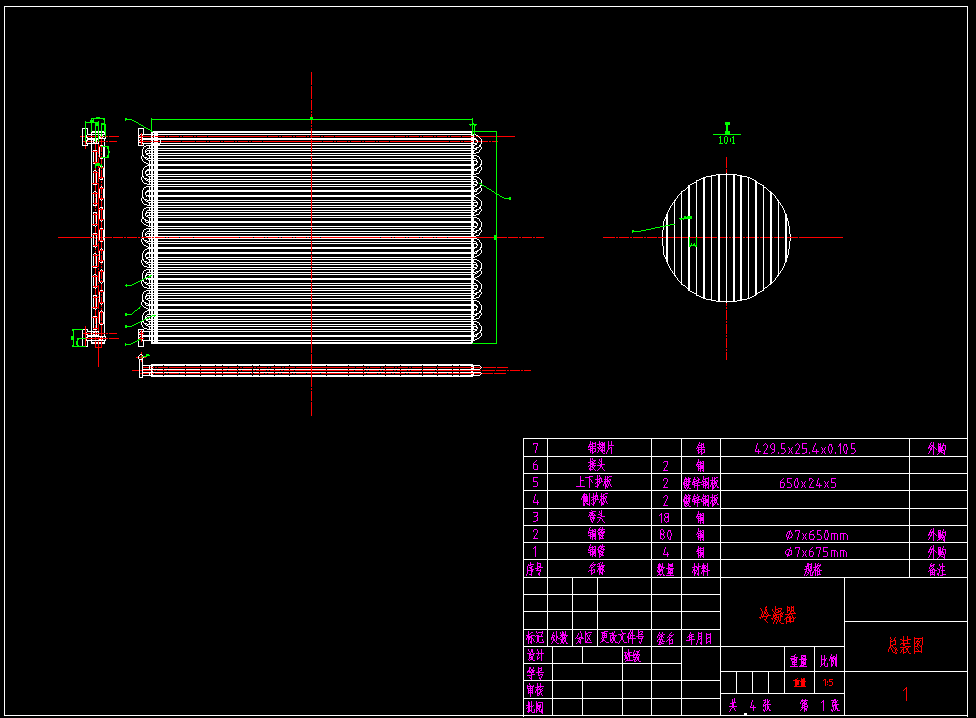This screenshot has height=718, width=976.
Task: Select the bottom plan view of the condenser
Action: point(310,370)
